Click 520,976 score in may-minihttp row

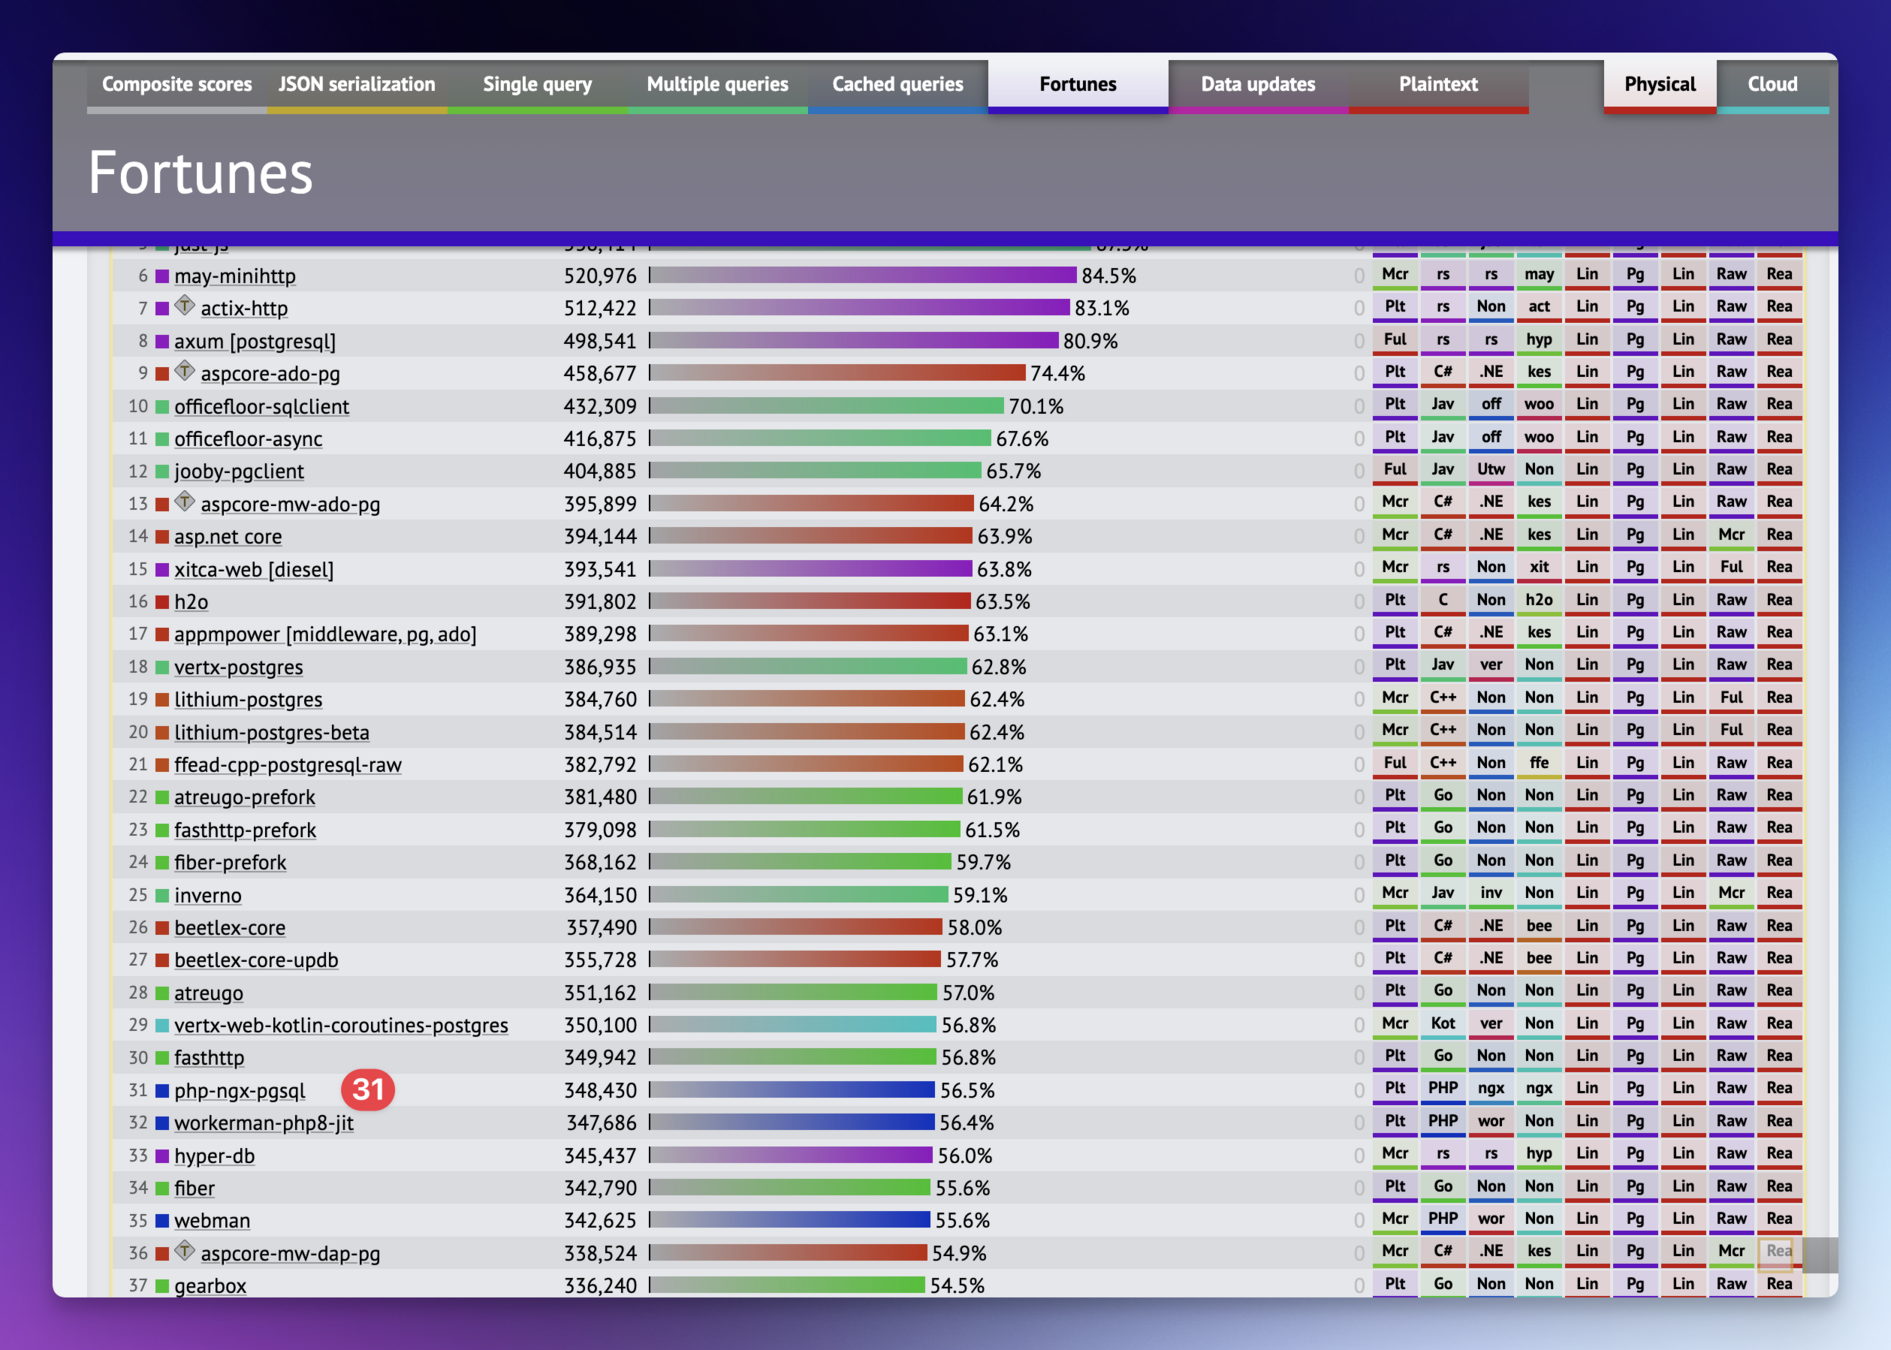point(600,276)
